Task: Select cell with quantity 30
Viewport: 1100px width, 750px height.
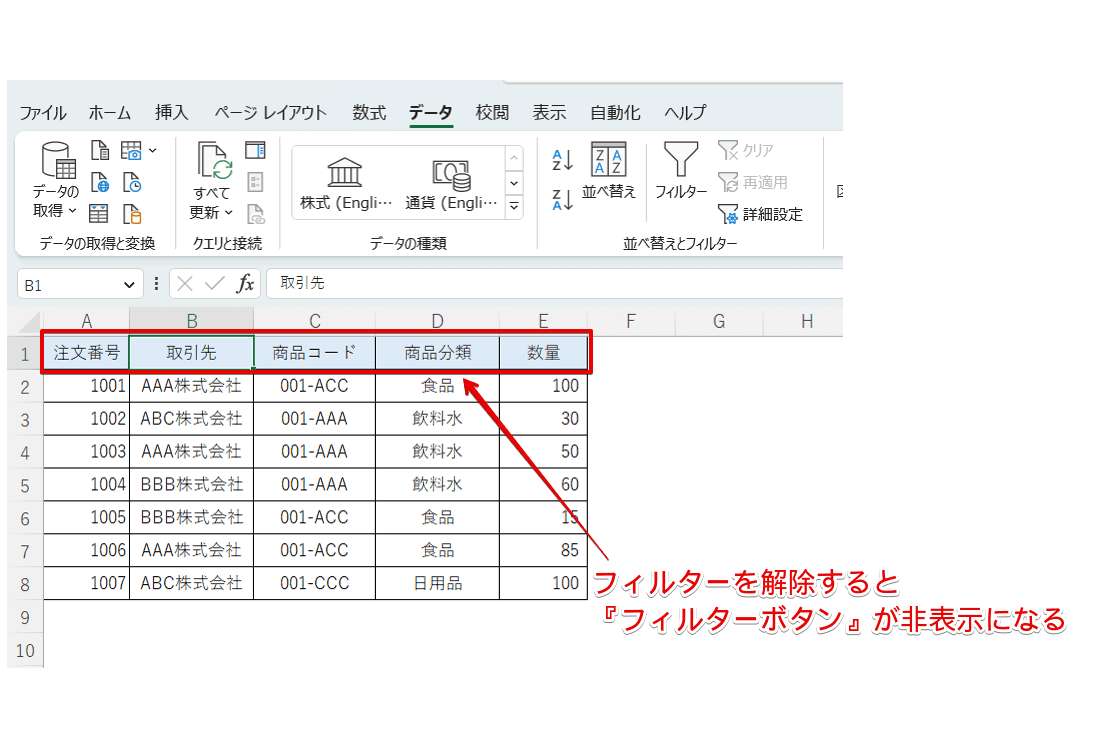Action: [x=544, y=419]
